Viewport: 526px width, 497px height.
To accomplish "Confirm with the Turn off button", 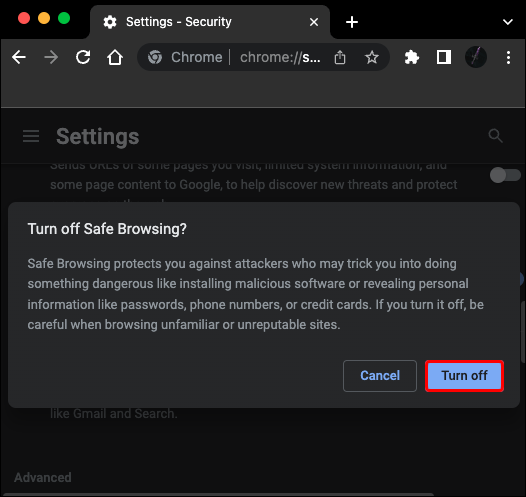I will (x=464, y=376).
